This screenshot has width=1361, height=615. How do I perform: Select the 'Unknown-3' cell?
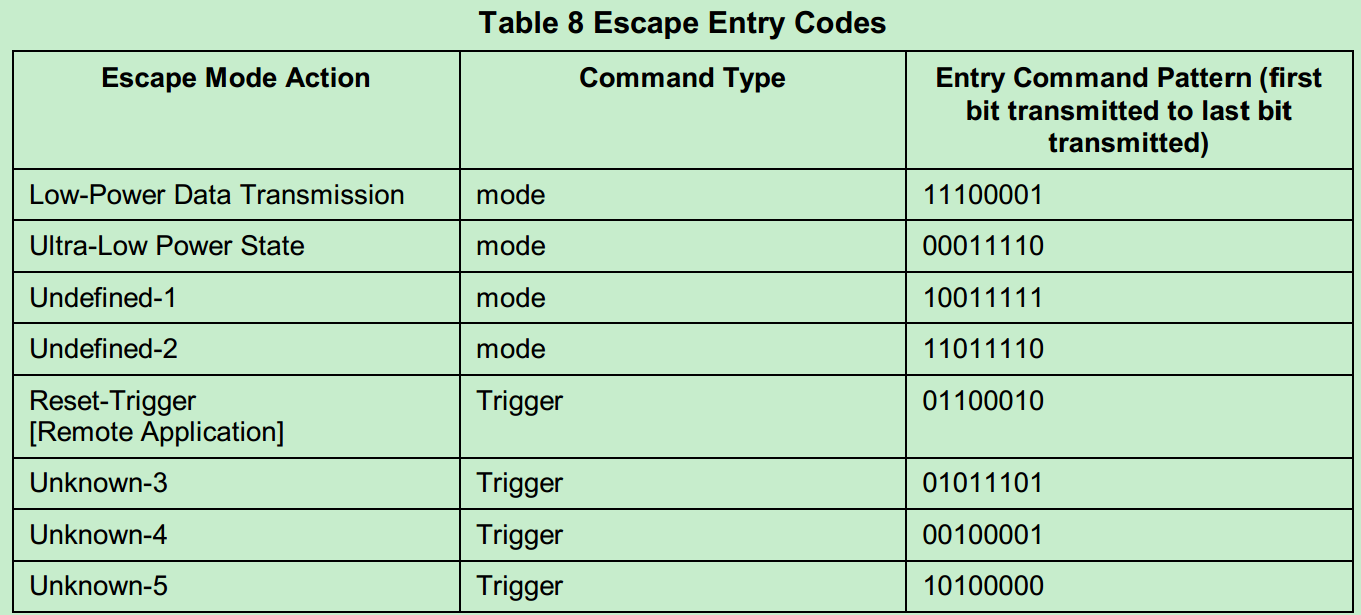(99, 484)
